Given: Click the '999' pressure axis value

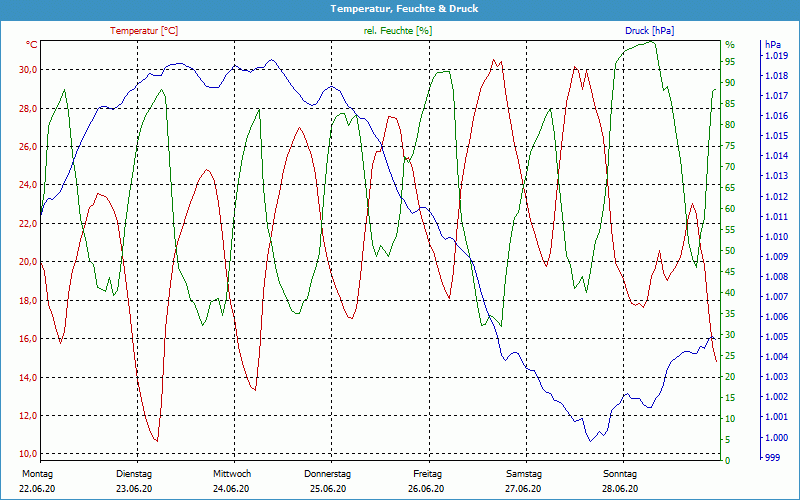Looking at the screenshot, I should pos(773,458).
